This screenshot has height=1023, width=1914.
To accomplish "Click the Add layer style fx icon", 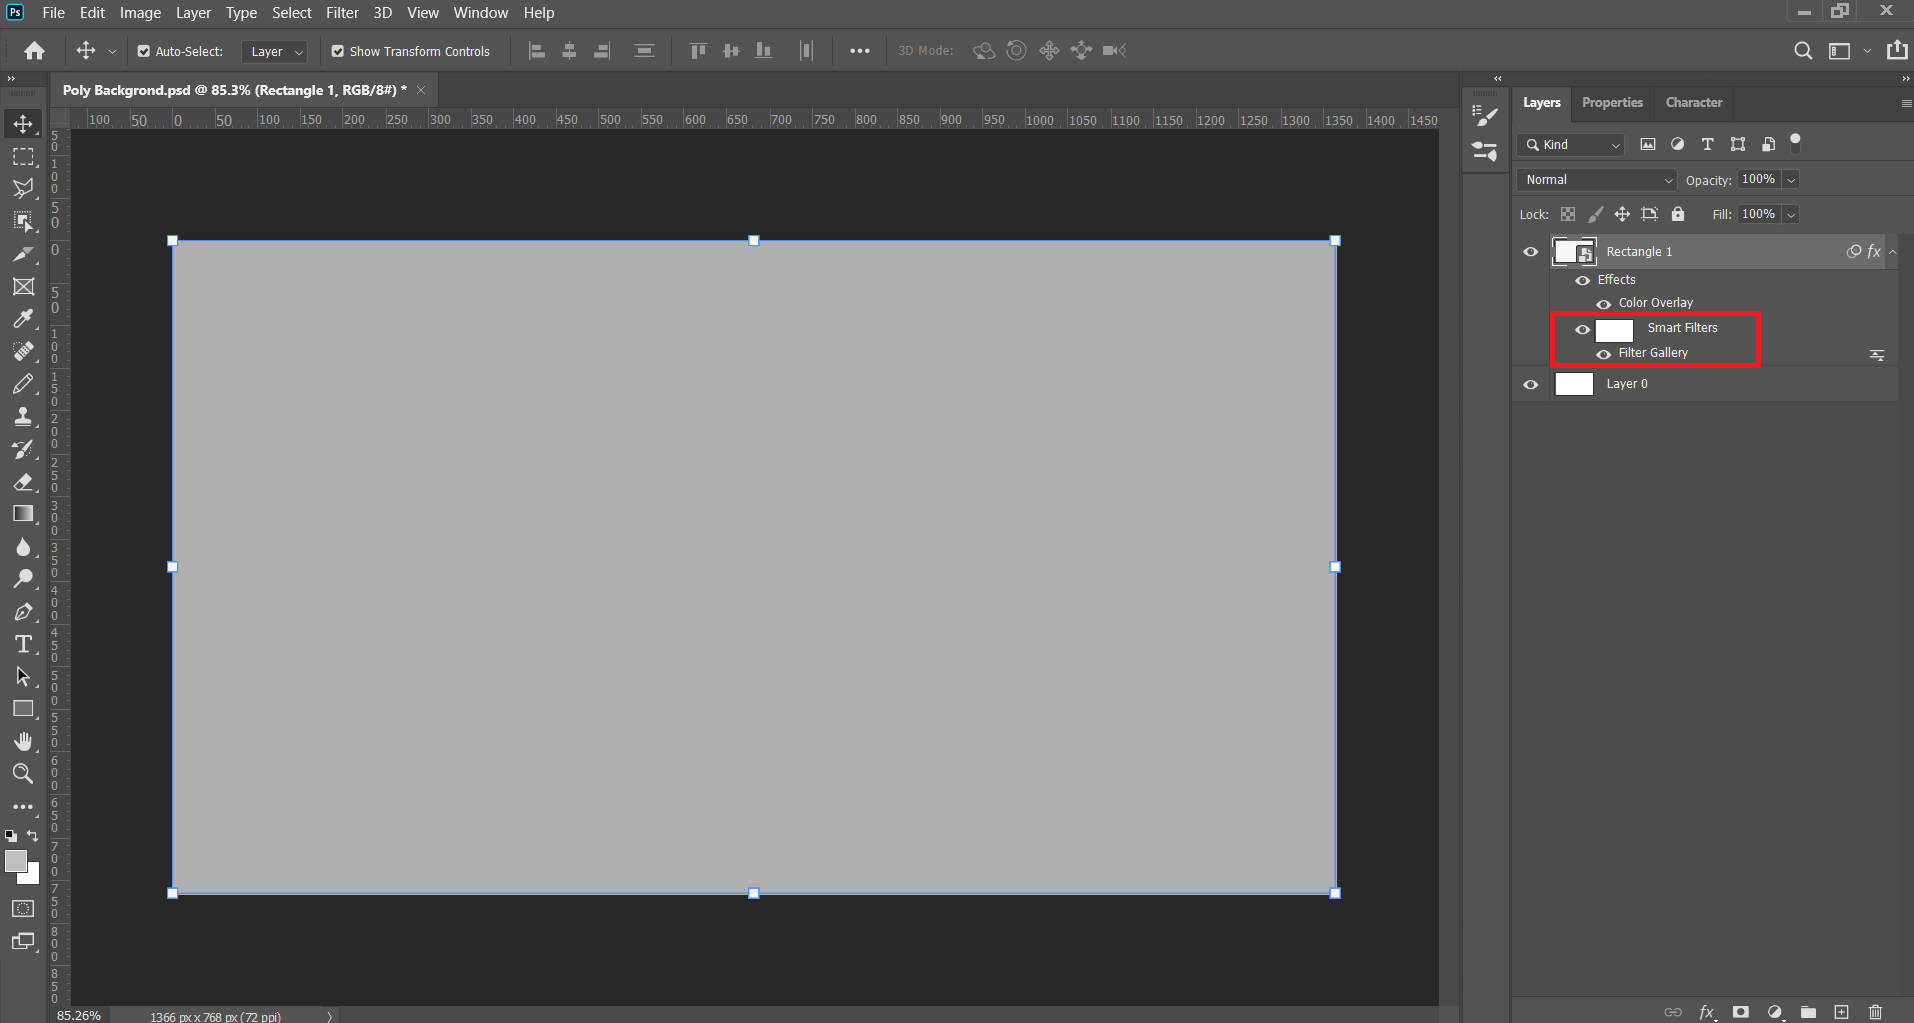I will pyautogui.click(x=1707, y=1012).
